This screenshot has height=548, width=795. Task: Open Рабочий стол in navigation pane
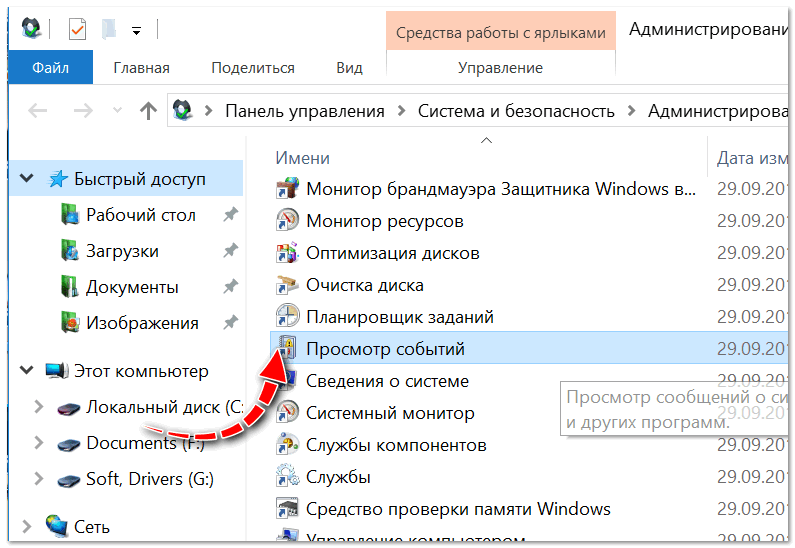click(x=140, y=215)
